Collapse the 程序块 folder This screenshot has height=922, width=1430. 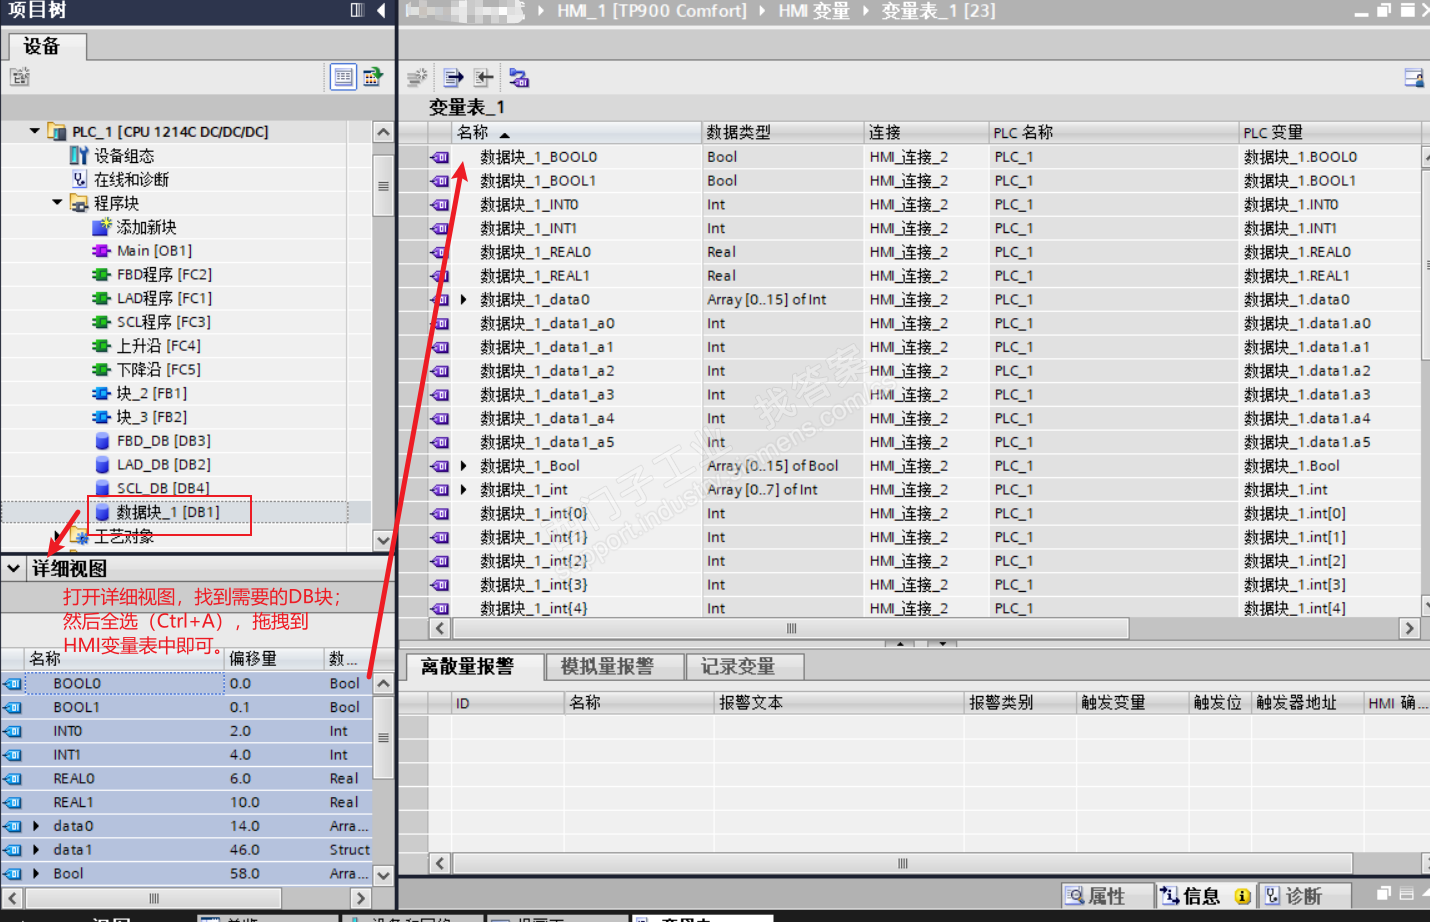pos(57,203)
